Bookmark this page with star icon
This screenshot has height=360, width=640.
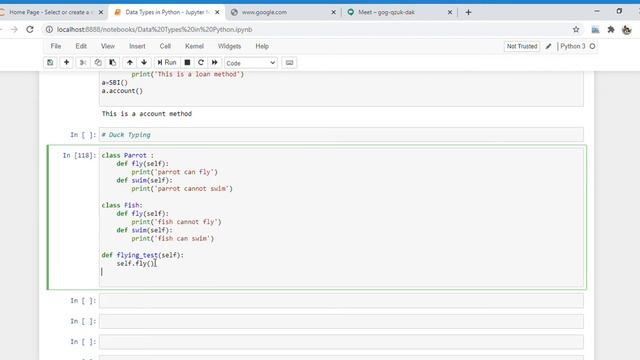point(576,29)
